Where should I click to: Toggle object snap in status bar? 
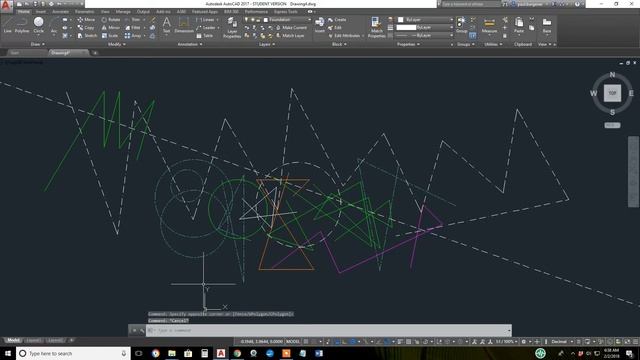387,342
